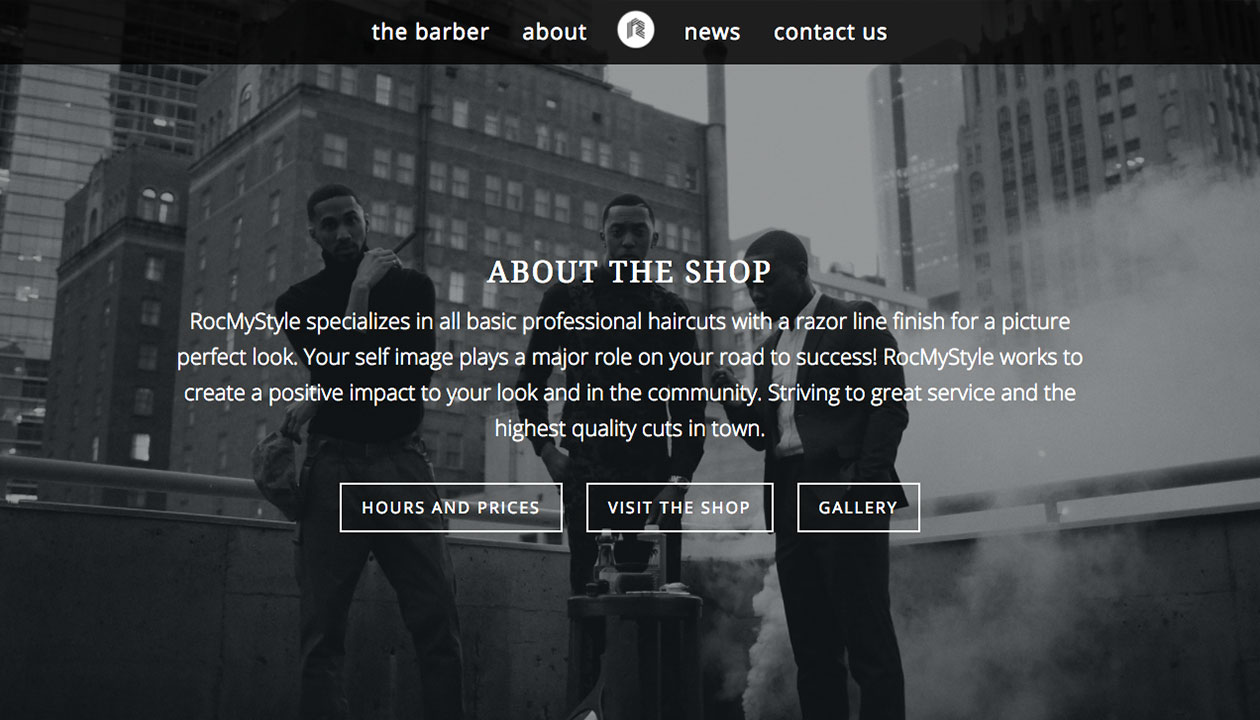This screenshot has width=1260, height=720.
Task: Click the "highest quality cuts in town" line
Action: click(630, 430)
